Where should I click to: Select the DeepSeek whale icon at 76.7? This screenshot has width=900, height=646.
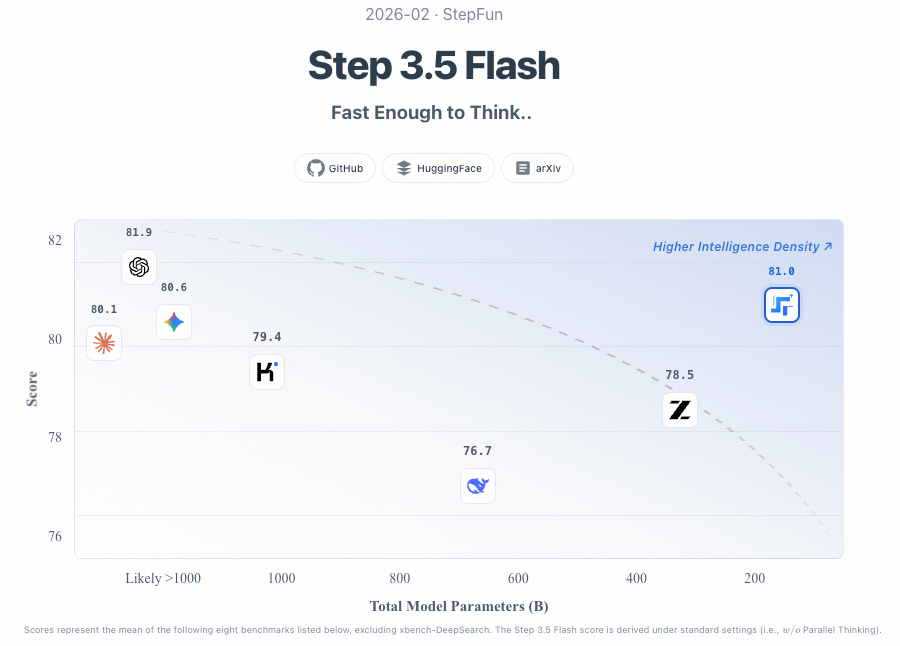click(478, 486)
